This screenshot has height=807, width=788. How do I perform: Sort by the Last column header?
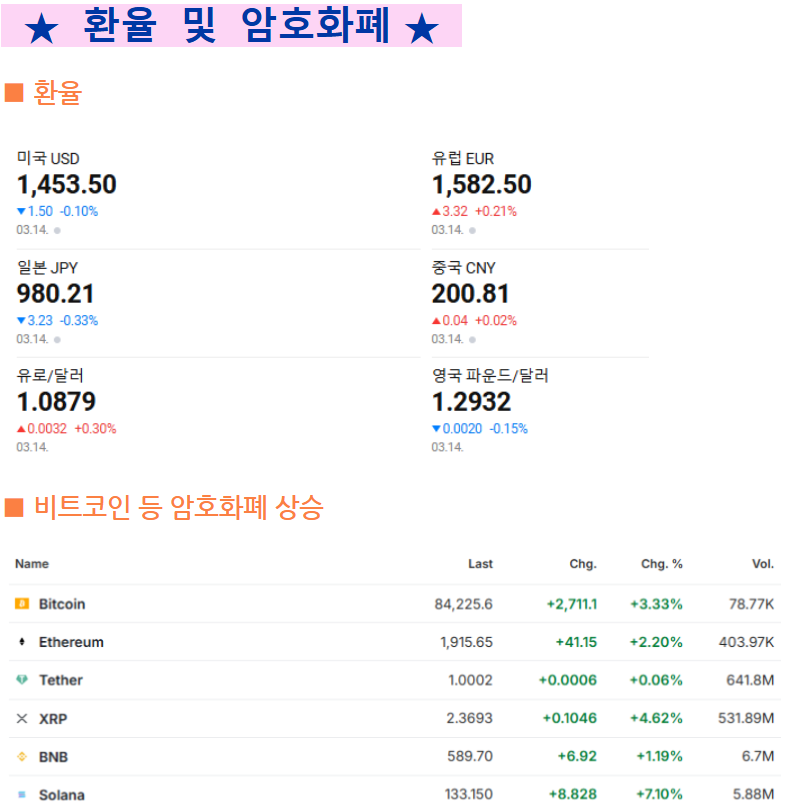point(480,564)
